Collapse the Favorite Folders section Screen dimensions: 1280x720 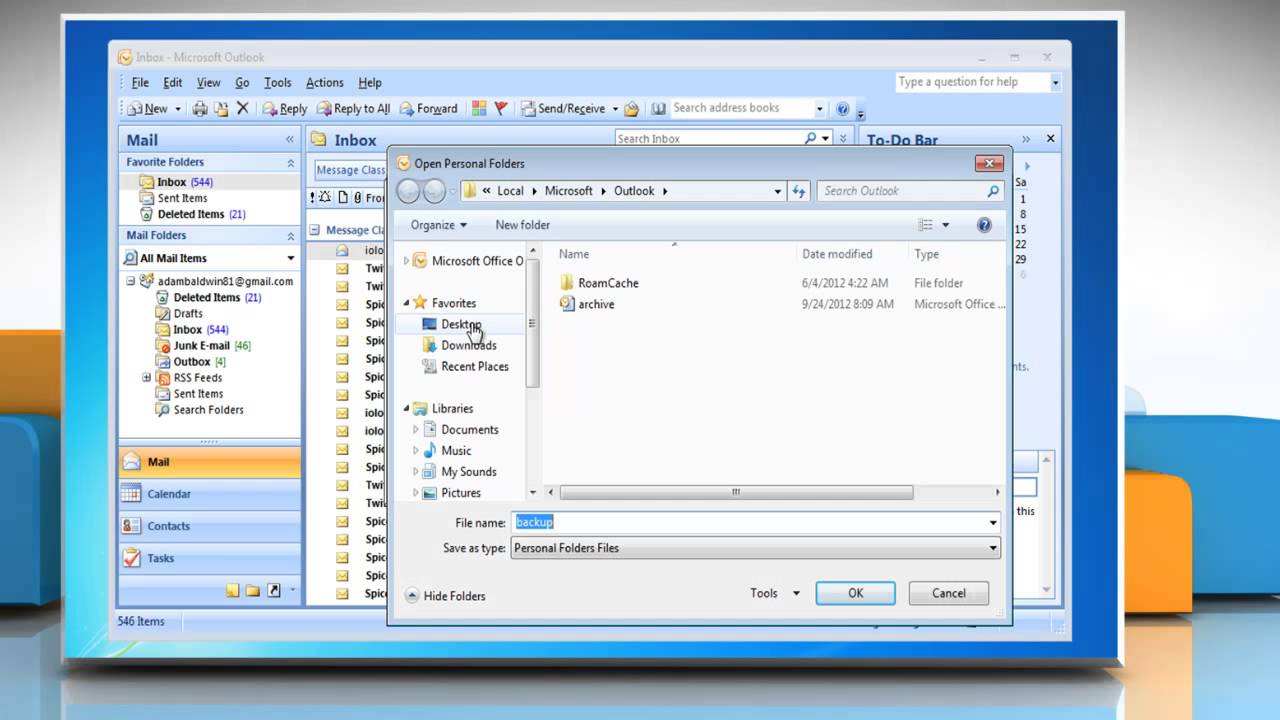click(291, 163)
